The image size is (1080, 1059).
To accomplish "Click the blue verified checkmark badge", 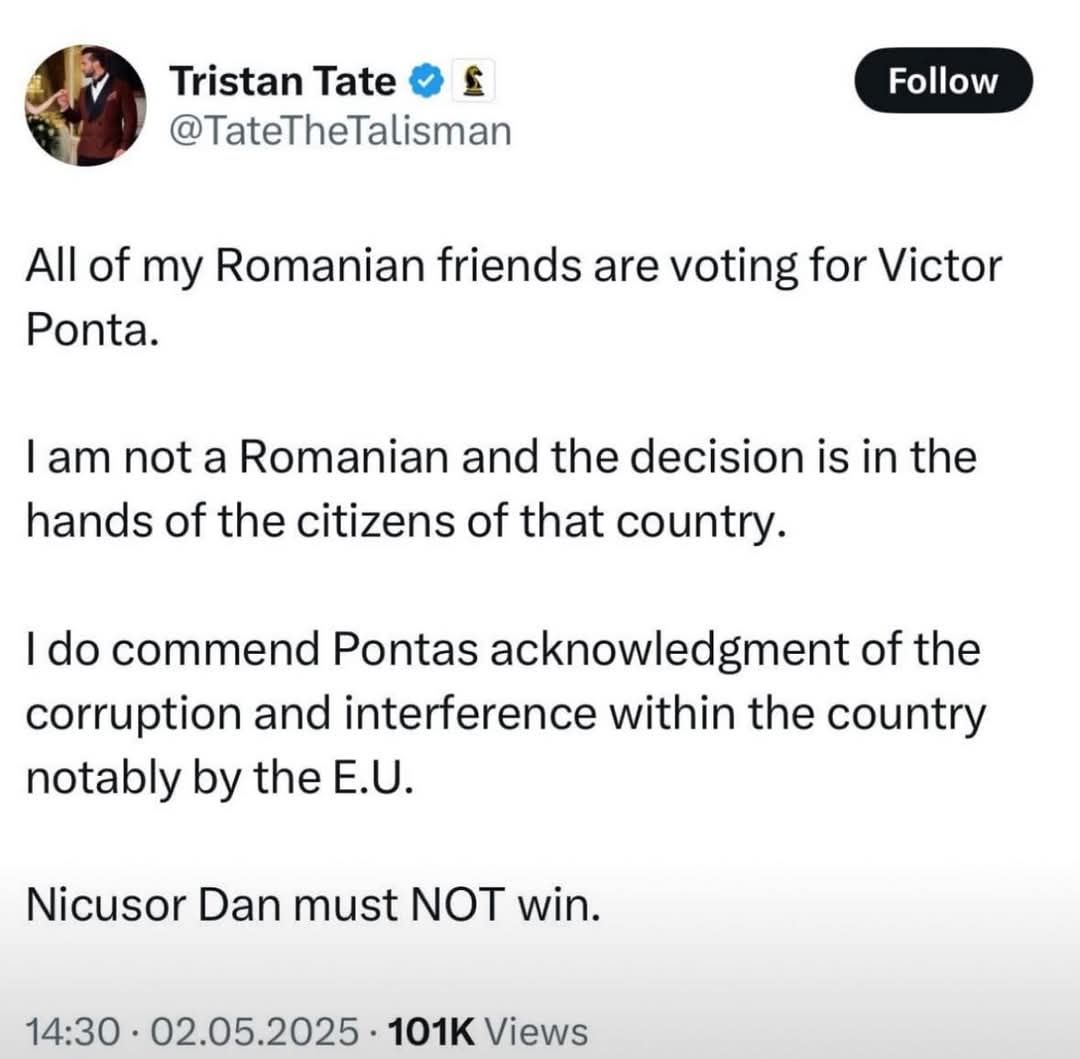I will point(426,81).
